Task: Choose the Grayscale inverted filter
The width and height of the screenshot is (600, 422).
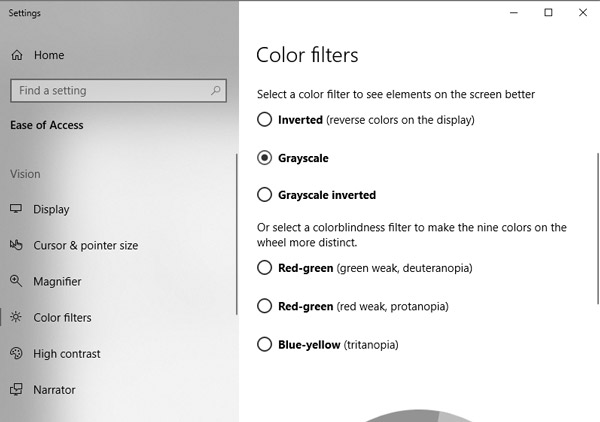Action: (x=265, y=195)
